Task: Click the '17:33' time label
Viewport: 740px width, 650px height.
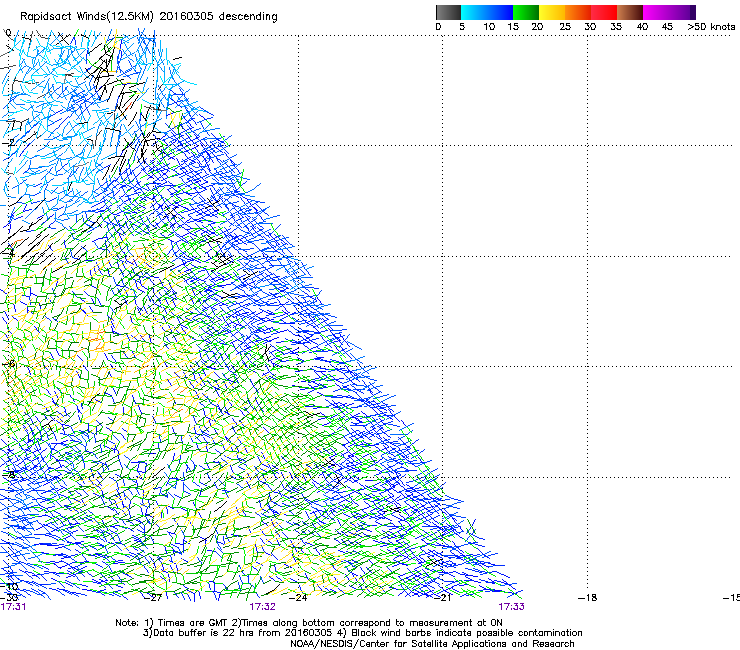Action: click(512, 607)
